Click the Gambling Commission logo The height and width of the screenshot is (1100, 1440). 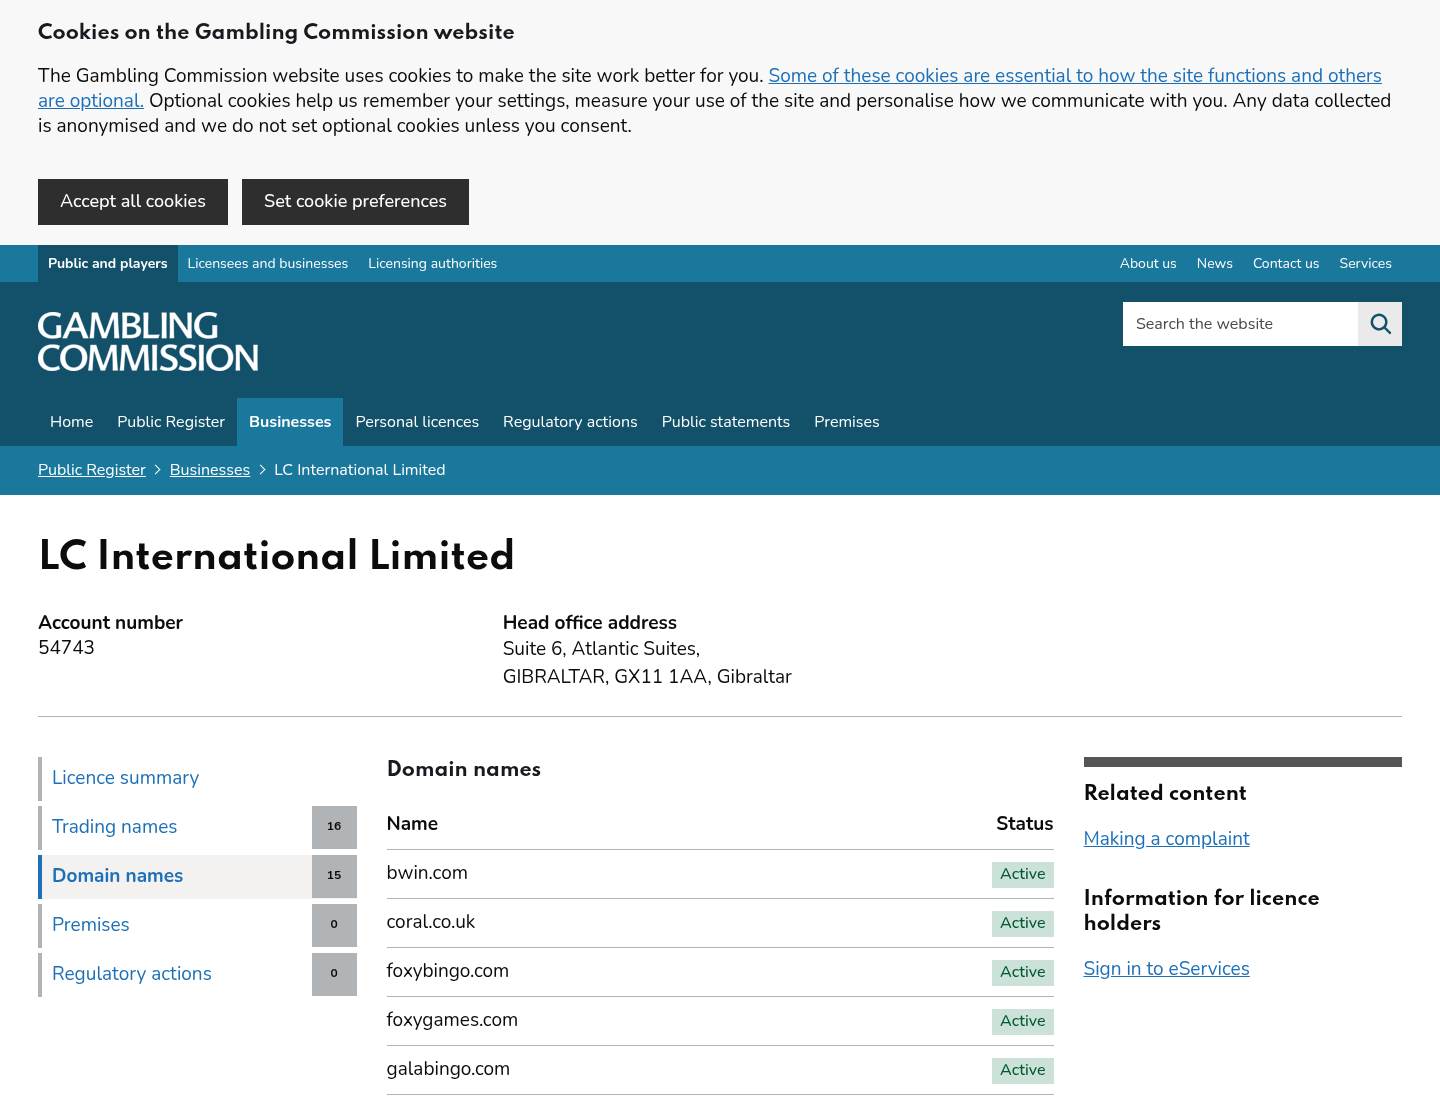click(148, 341)
